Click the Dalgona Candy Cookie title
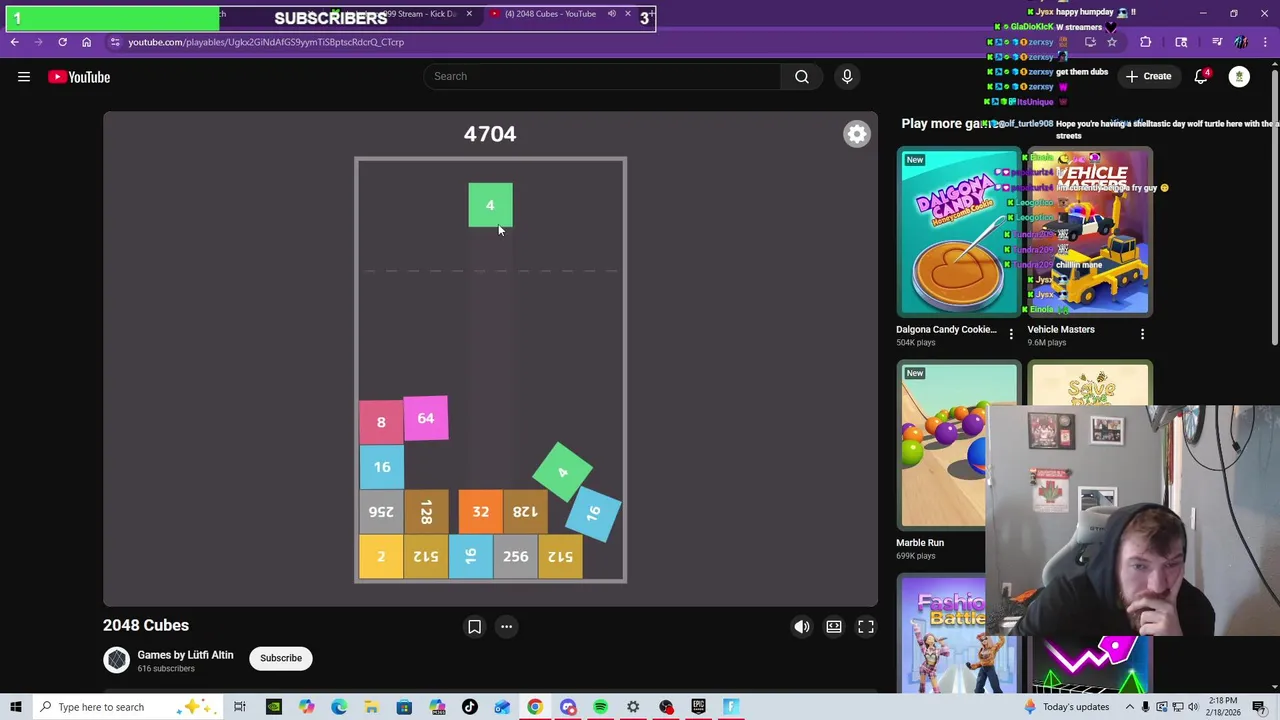This screenshot has width=1280, height=720. click(946, 329)
